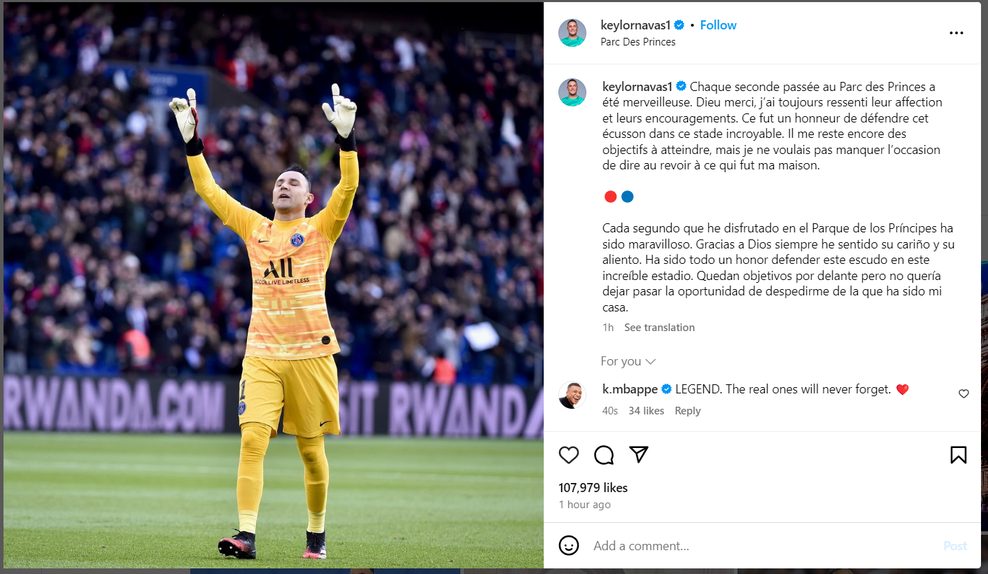Open k.mbappe username link
The image size is (988, 574).
629,389
